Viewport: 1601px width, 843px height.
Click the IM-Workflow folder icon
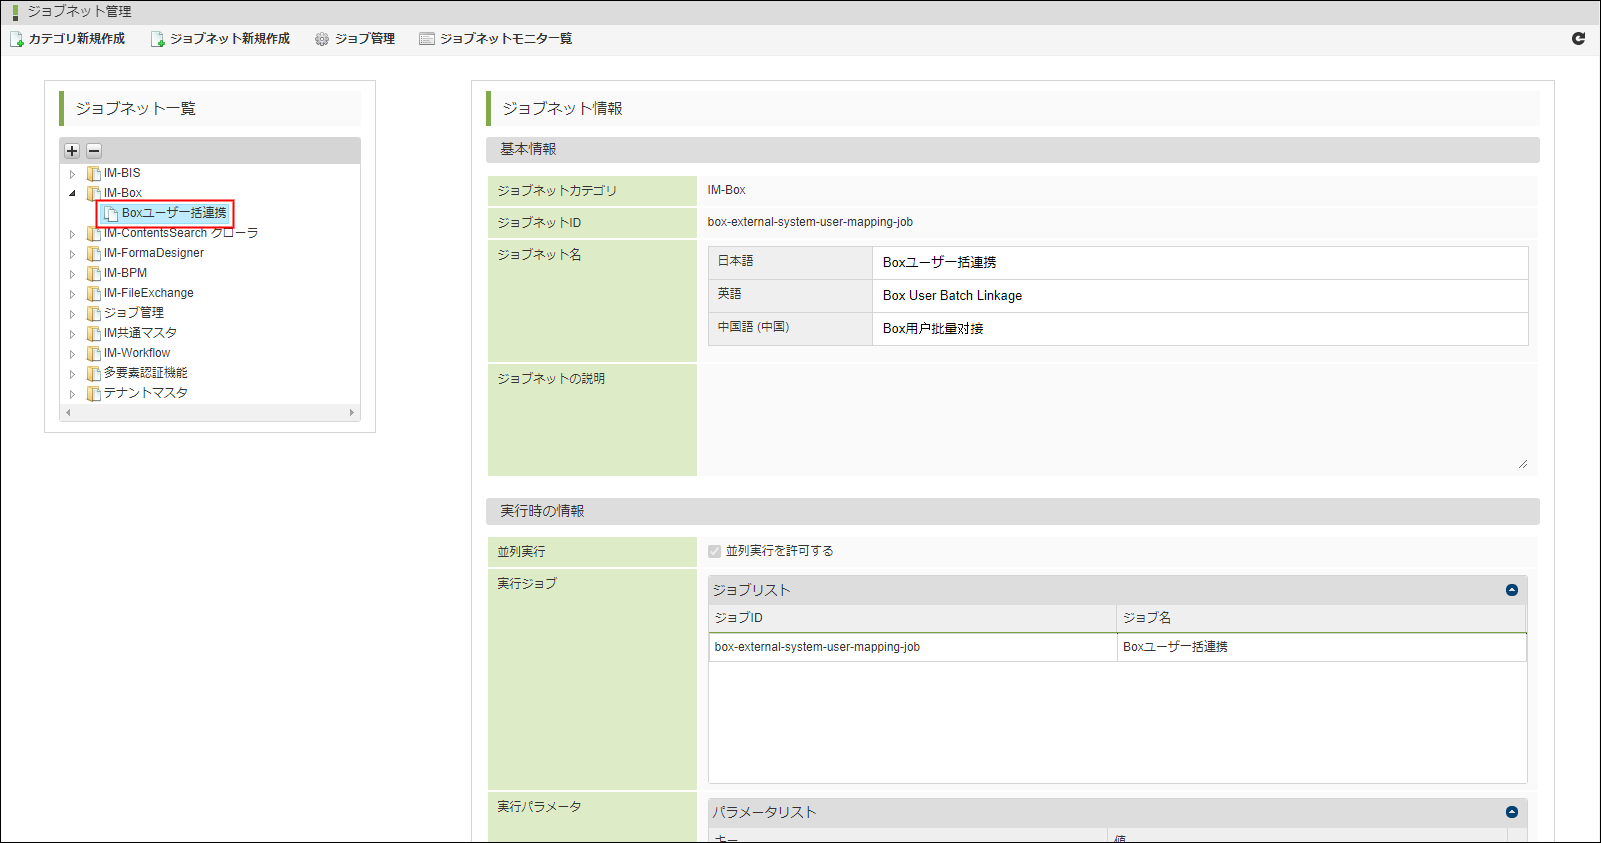[94, 353]
